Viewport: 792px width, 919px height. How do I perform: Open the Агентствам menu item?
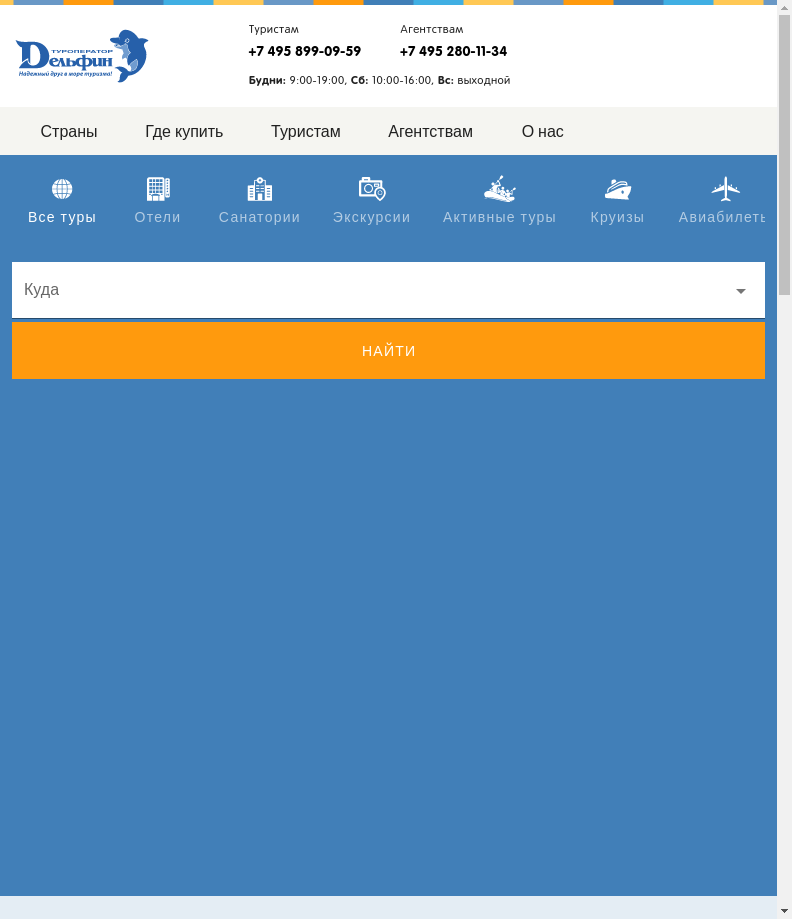tap(430, 131)
